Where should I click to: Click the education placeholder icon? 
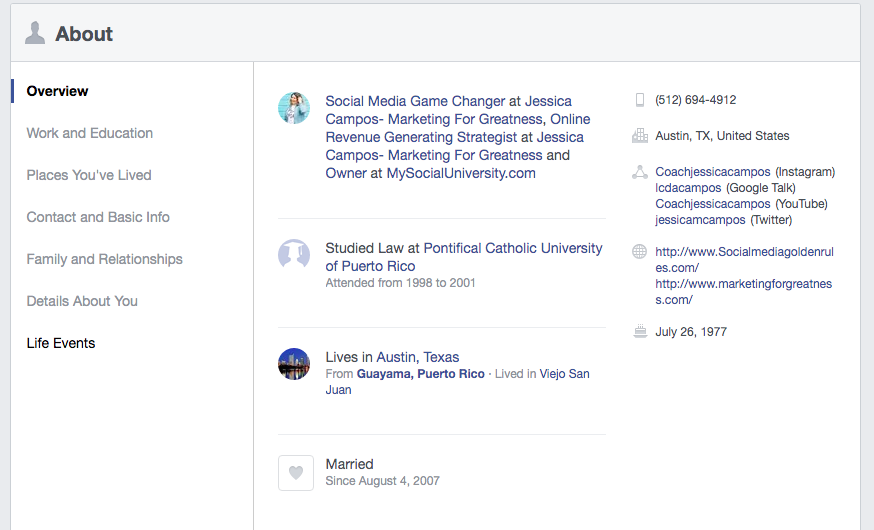[x=294, y=255]
